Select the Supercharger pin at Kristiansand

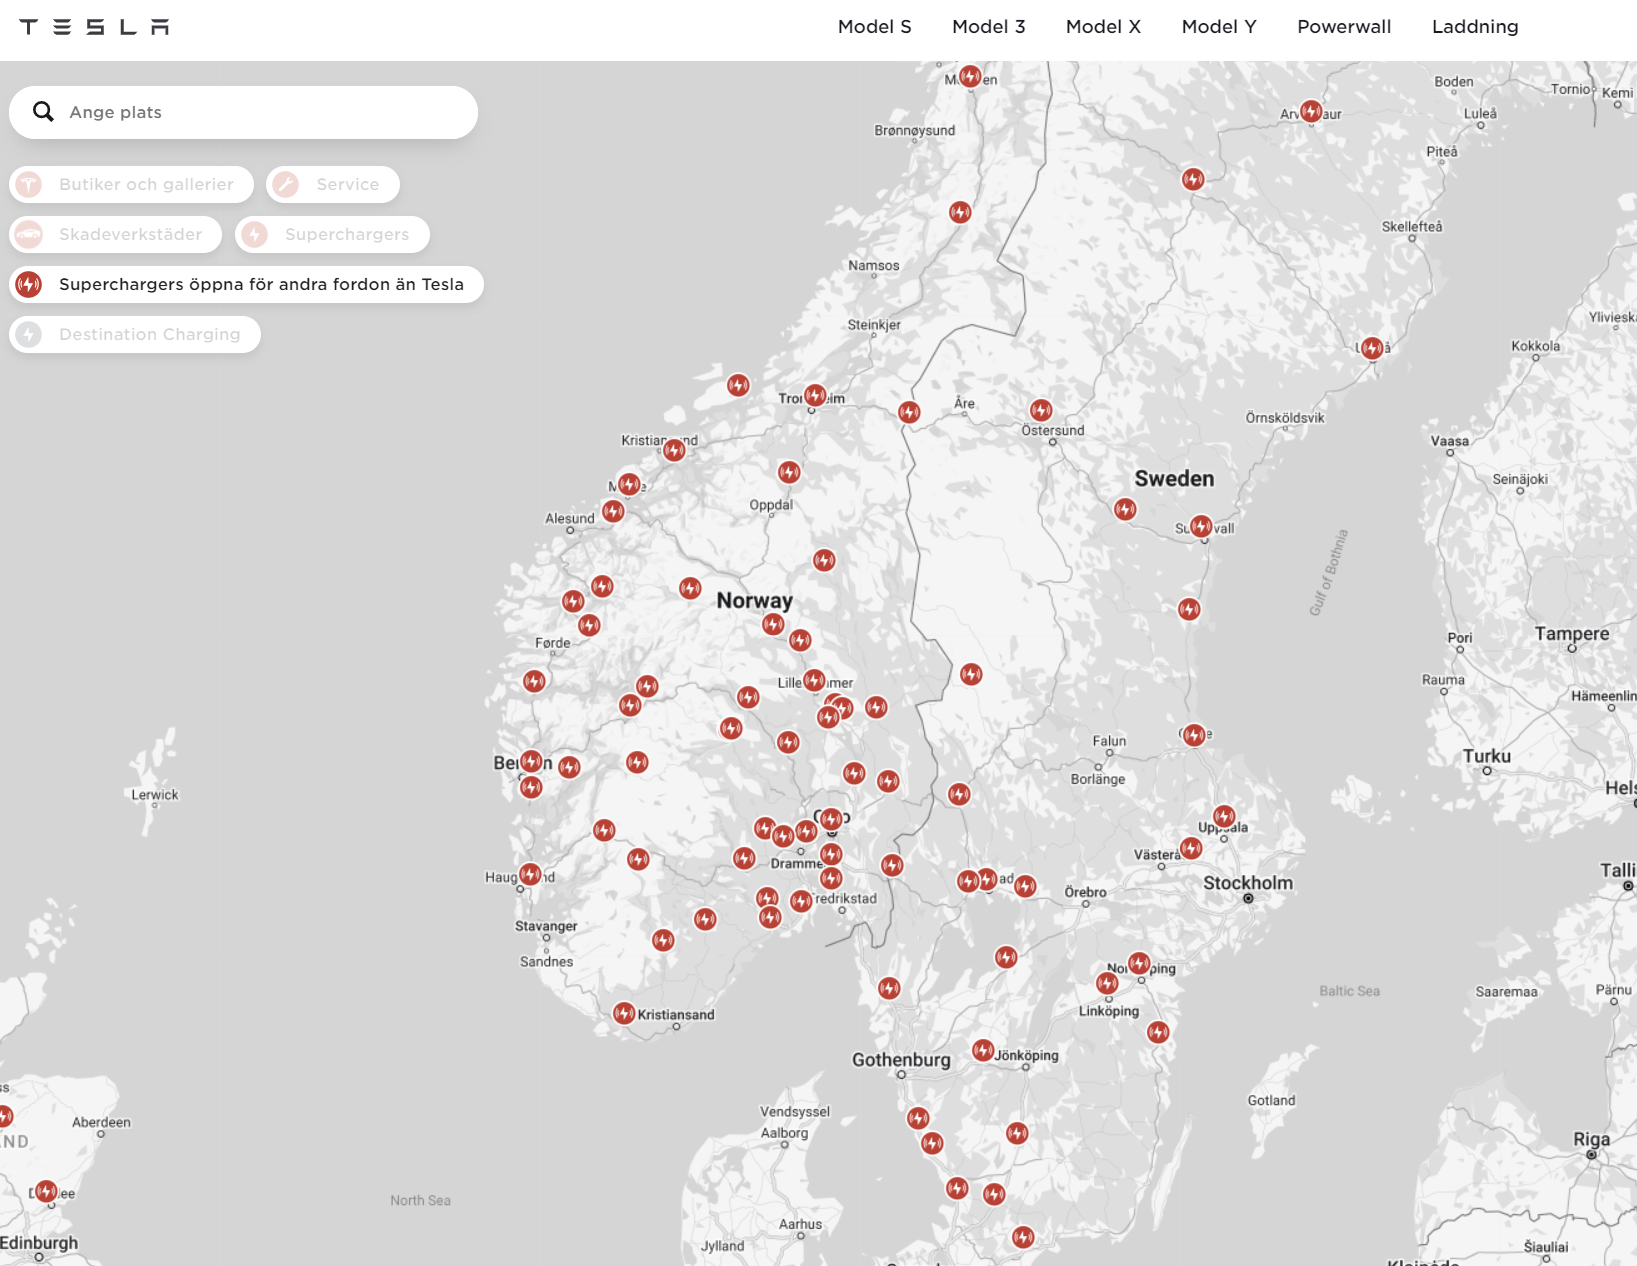click(x=624, y=1013)
